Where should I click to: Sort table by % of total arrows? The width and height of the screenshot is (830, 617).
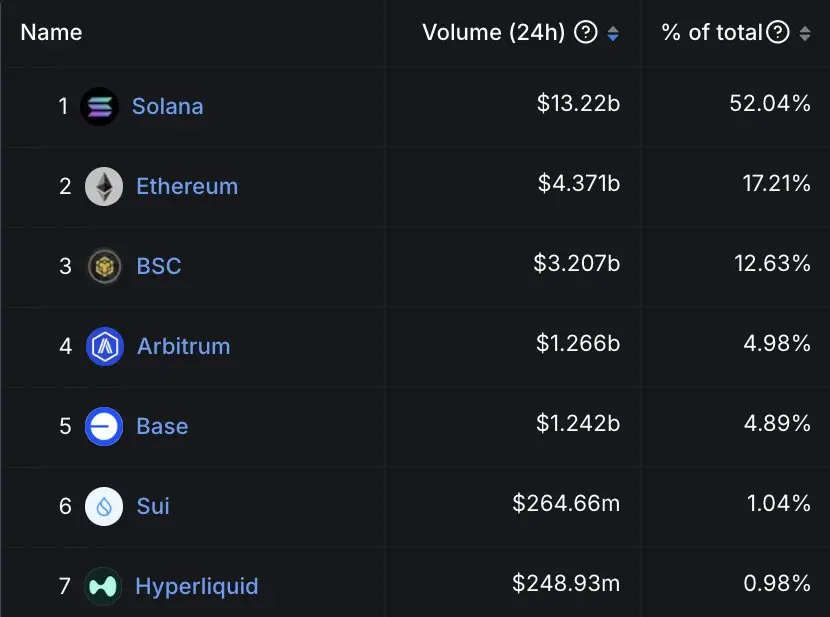(805, 34)
